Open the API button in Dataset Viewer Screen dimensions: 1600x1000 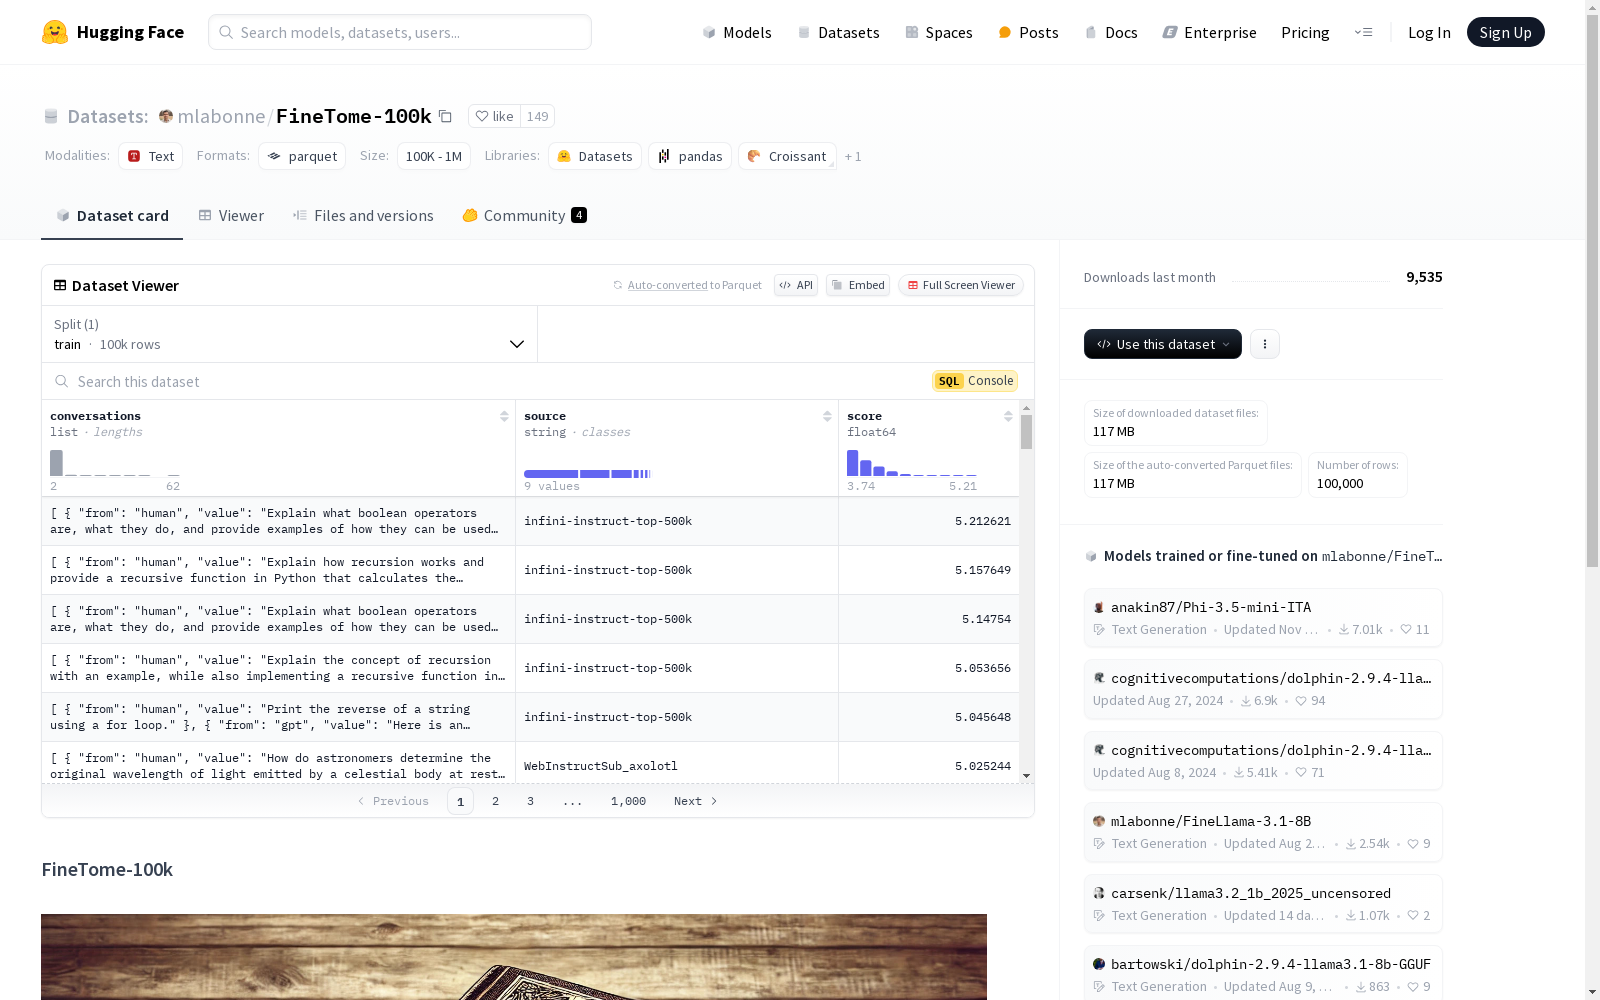pos(796,285)
